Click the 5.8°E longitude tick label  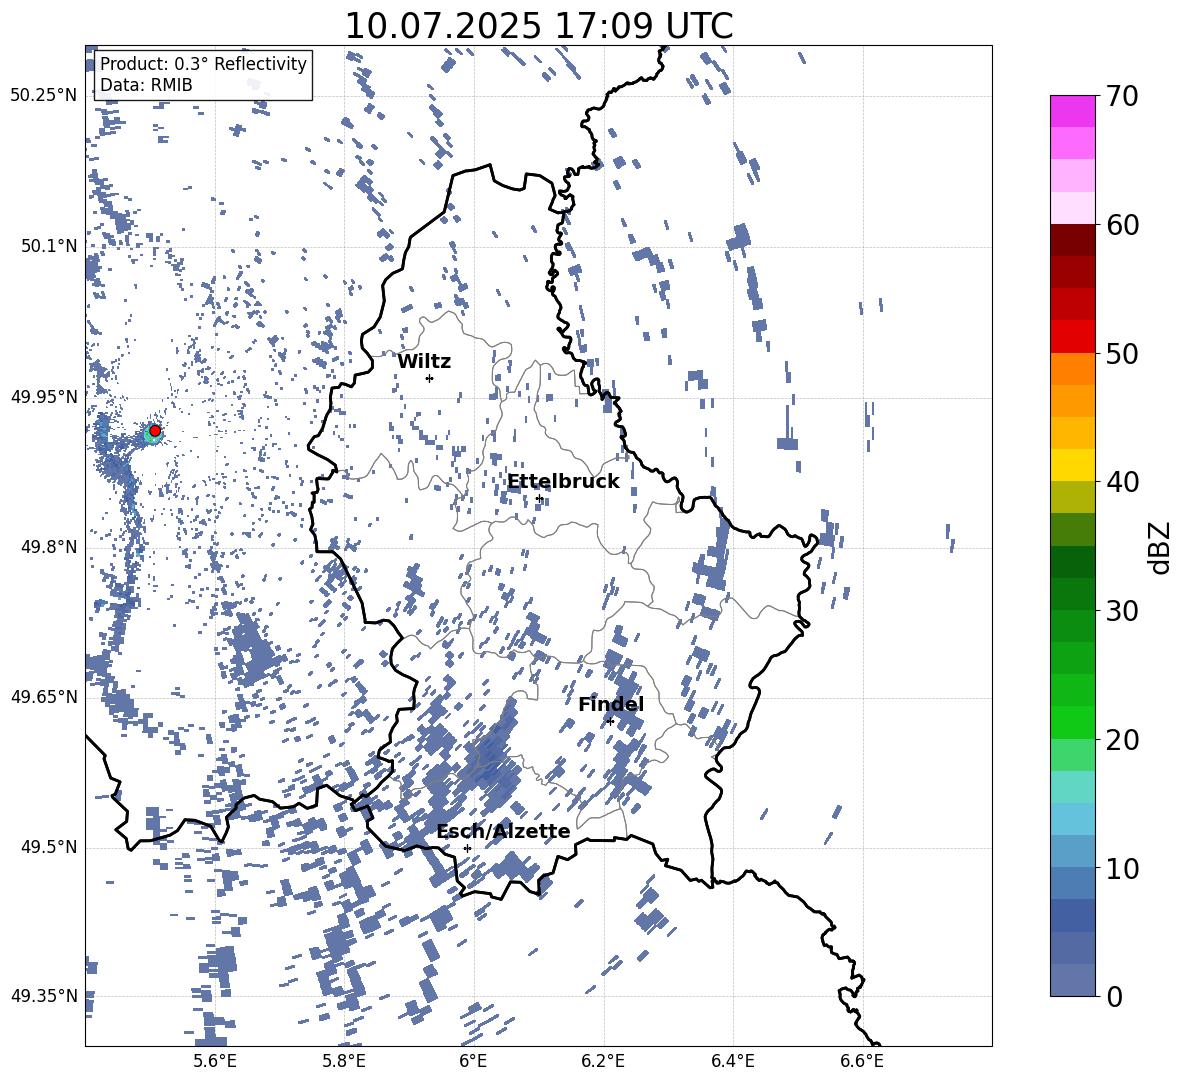(344, 1061)
